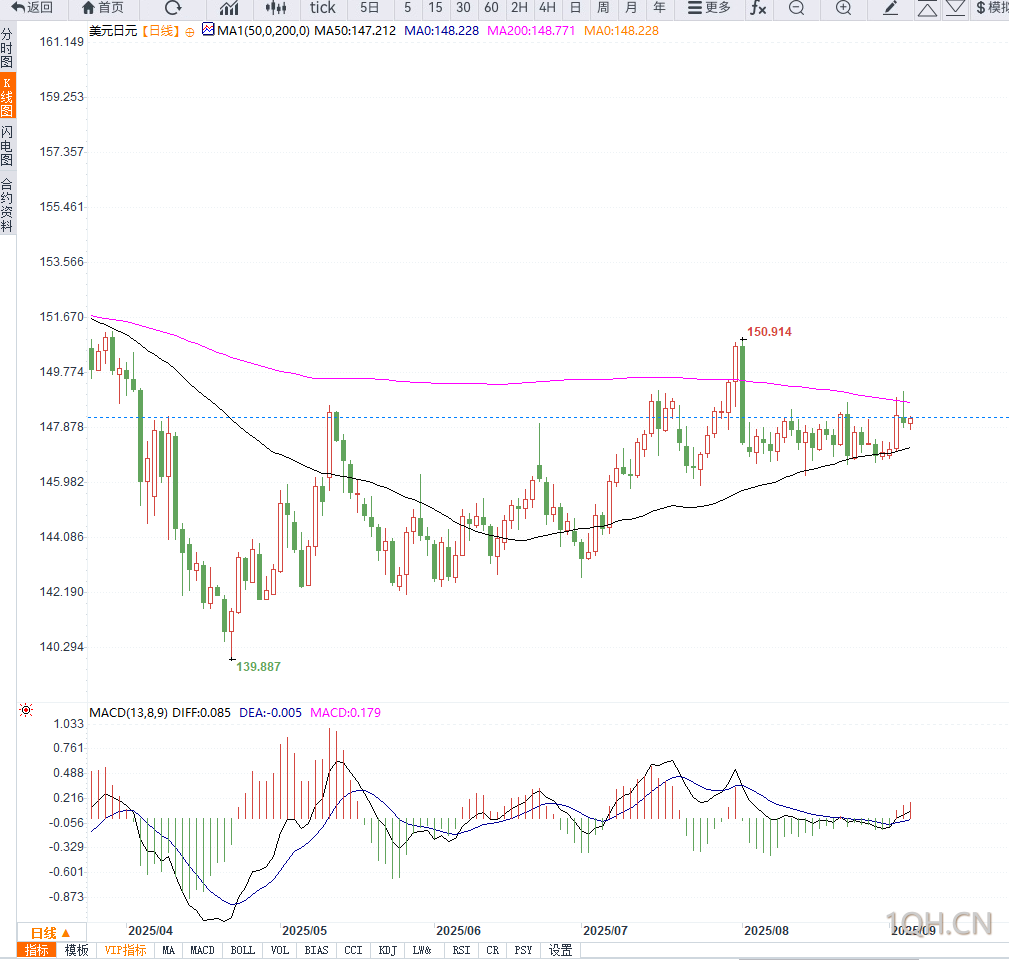1009x960 pixels.
Task: Zoom in with the plus magnifier
Action: pos(843,8)
